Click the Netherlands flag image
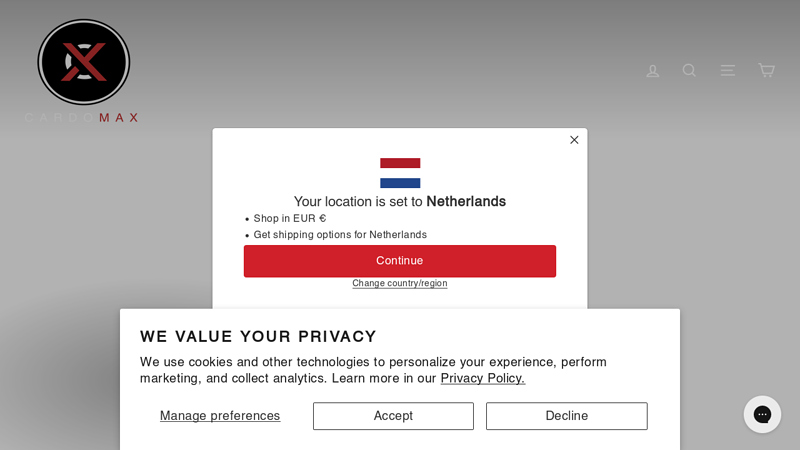 pyautogui.click(x=400, y=173)
